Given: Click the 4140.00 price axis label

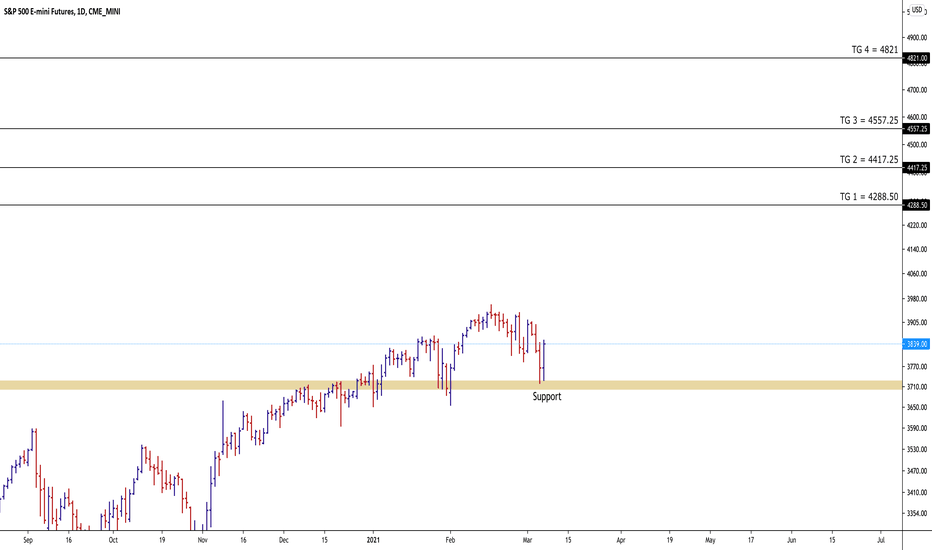Looking at the screenshot, I should click(x=917, y=250).
